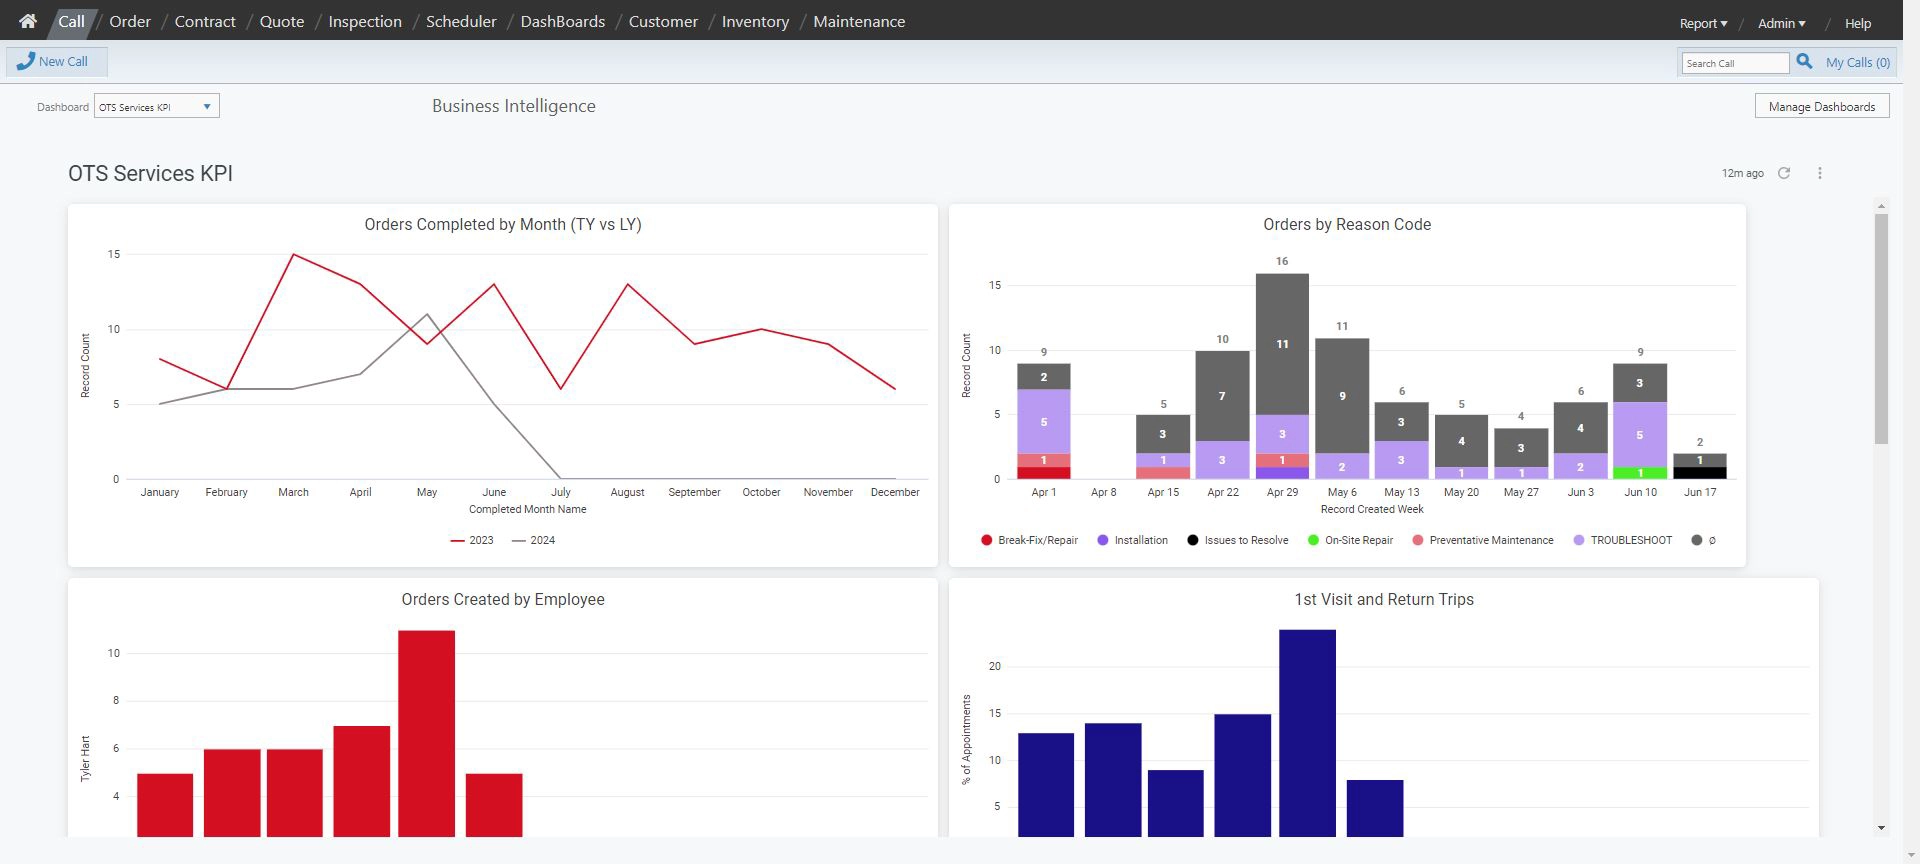The width and height of the screenshot is (1920, 864).
Task: Open the My Calls (0) link
Action: coord(1857,62)
